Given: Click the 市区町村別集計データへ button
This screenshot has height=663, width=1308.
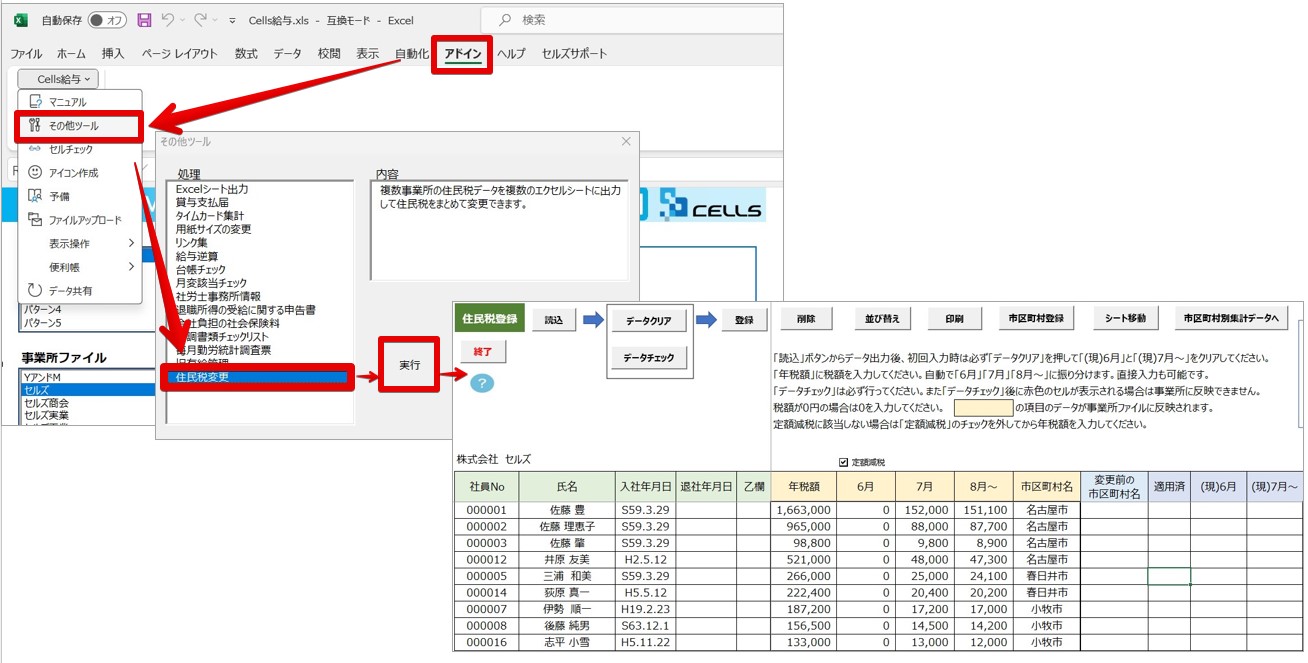Looking at the screenshot, I should tap(1231, 320).
